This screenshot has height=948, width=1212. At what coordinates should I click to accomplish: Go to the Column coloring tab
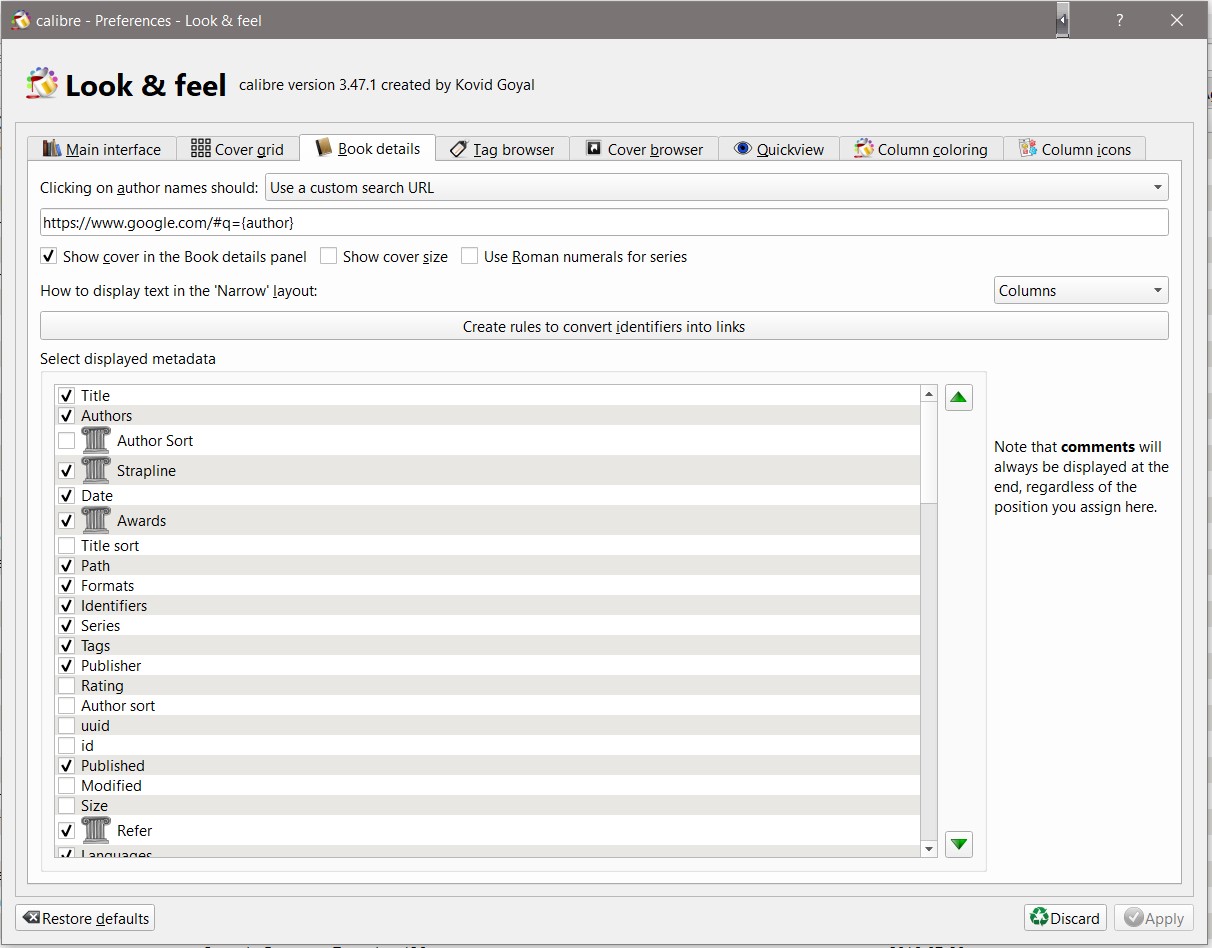click(921, 149)
